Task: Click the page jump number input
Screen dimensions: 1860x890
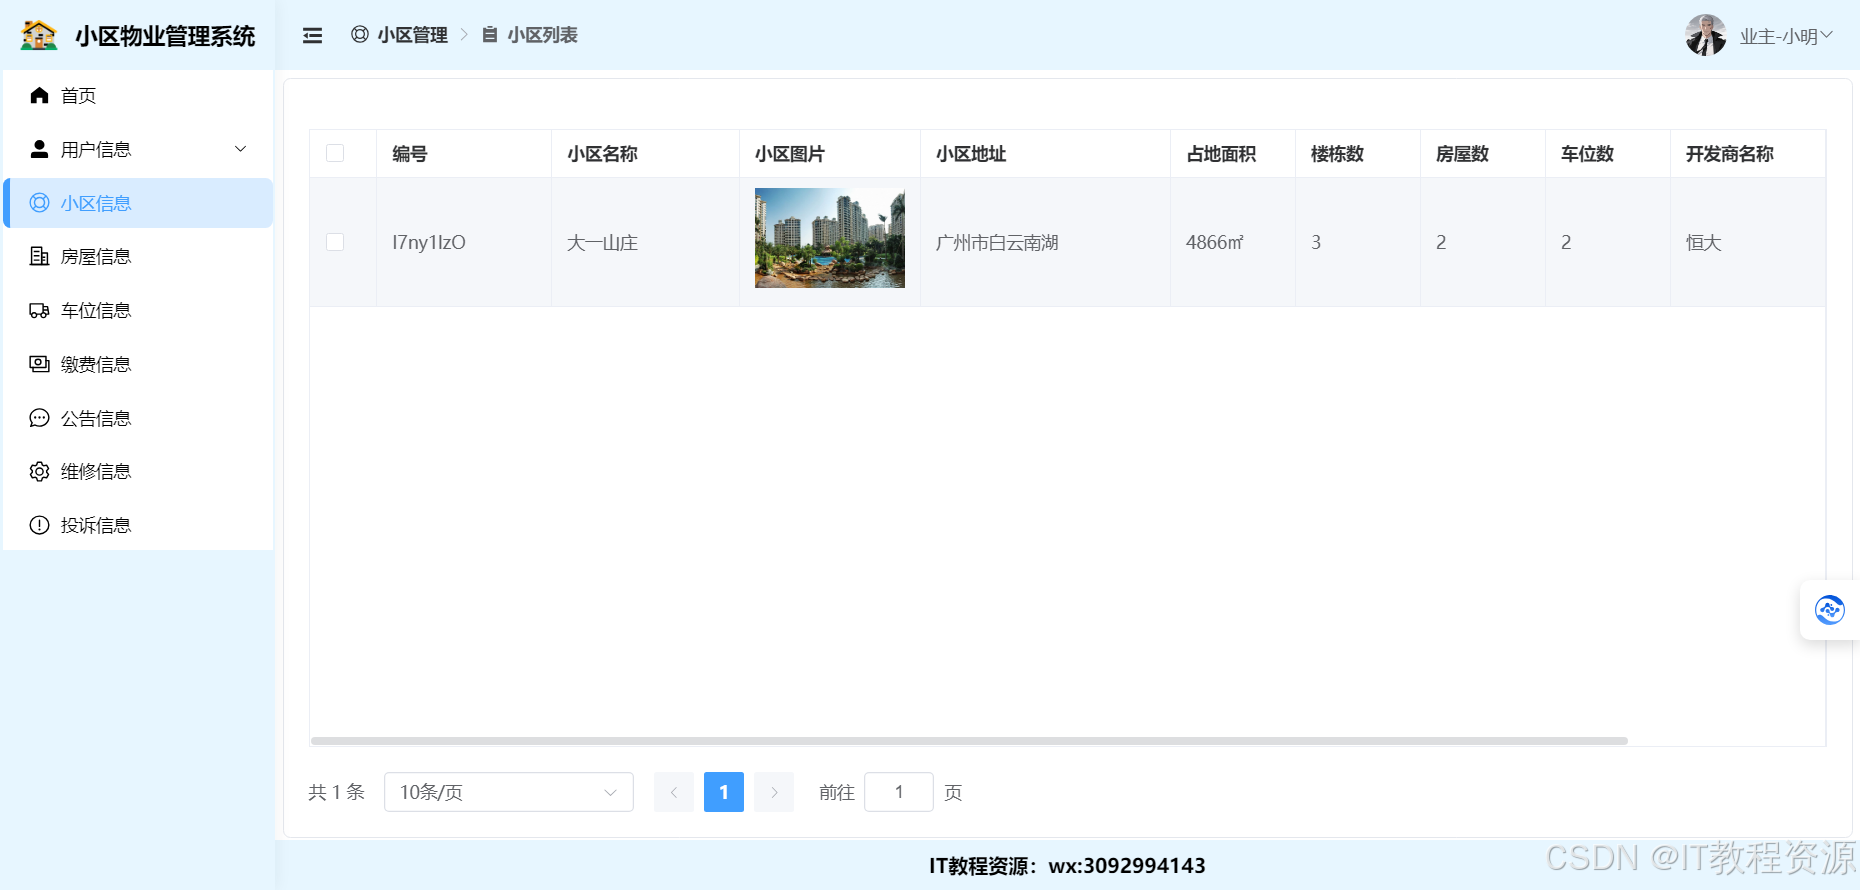Action: pos(899,792)
